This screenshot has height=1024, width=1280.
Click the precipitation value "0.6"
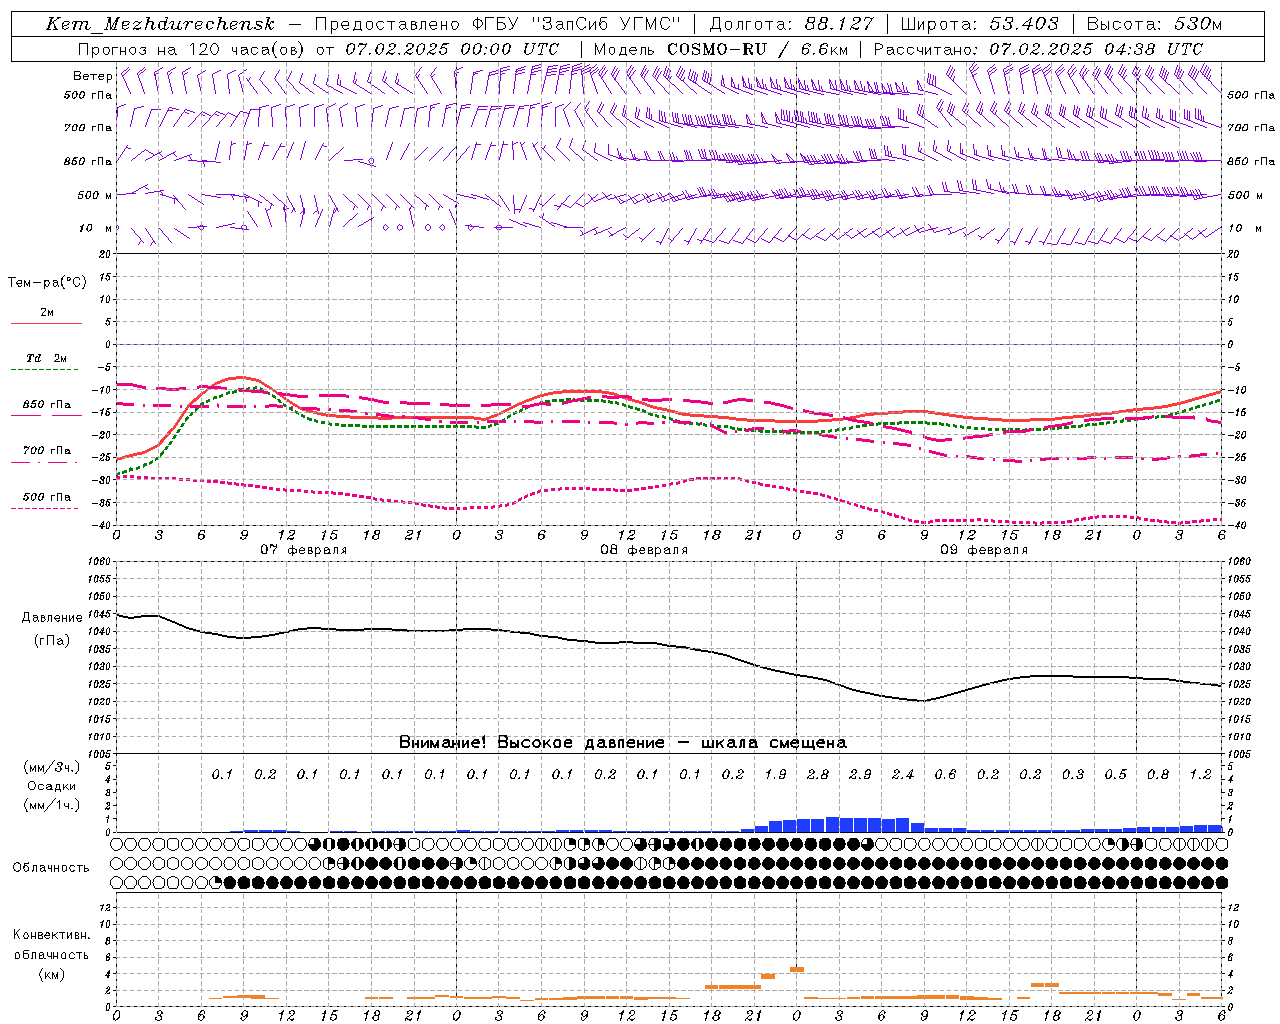[945, 775]
